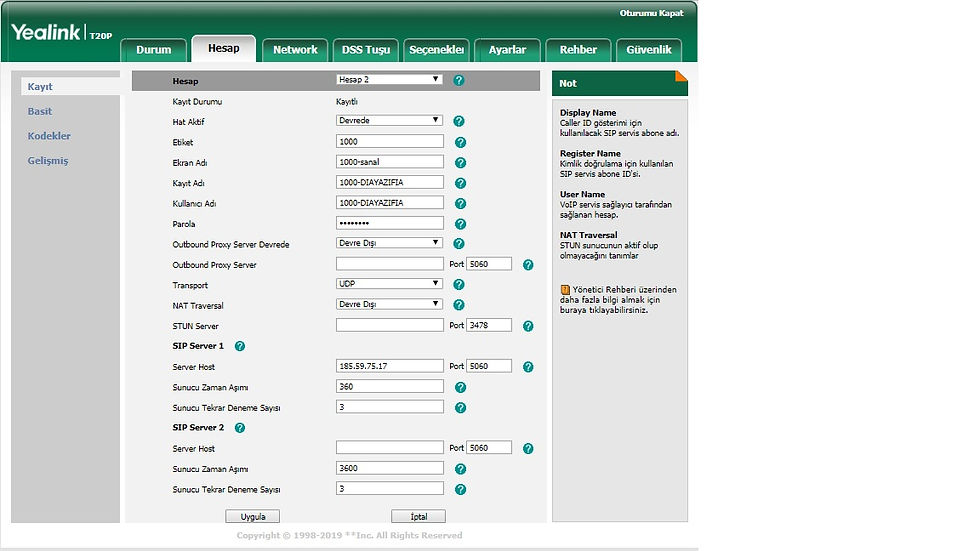The width and height of the screenshot is (980, 551).
Task: Click SIP Server 2 Tekrar Deneme Sayısı field
Action: click(390, 489)
